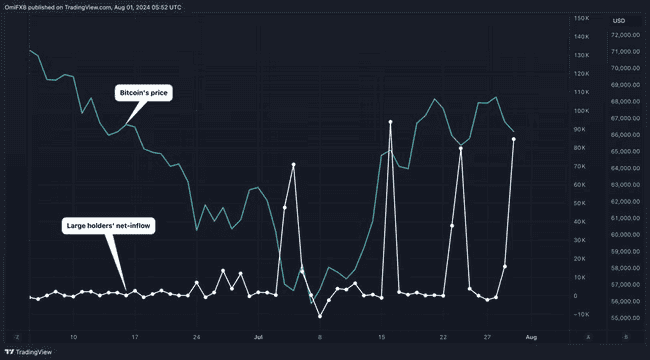Click the Aug marker on time axis

pos(531,337)
